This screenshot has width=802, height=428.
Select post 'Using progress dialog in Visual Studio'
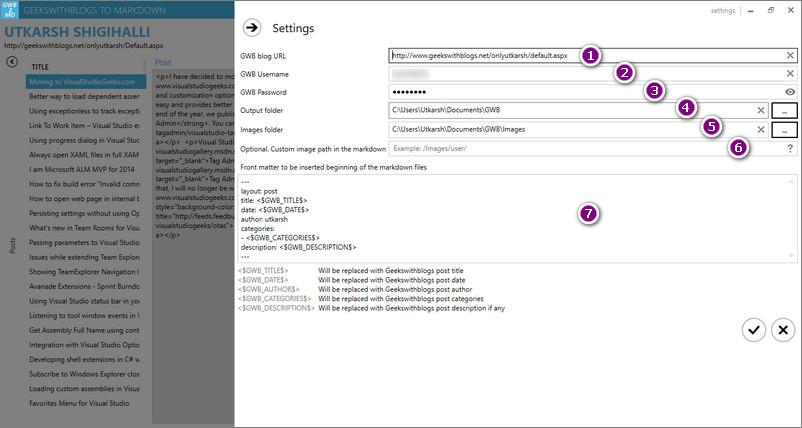[x=86, y=140]
